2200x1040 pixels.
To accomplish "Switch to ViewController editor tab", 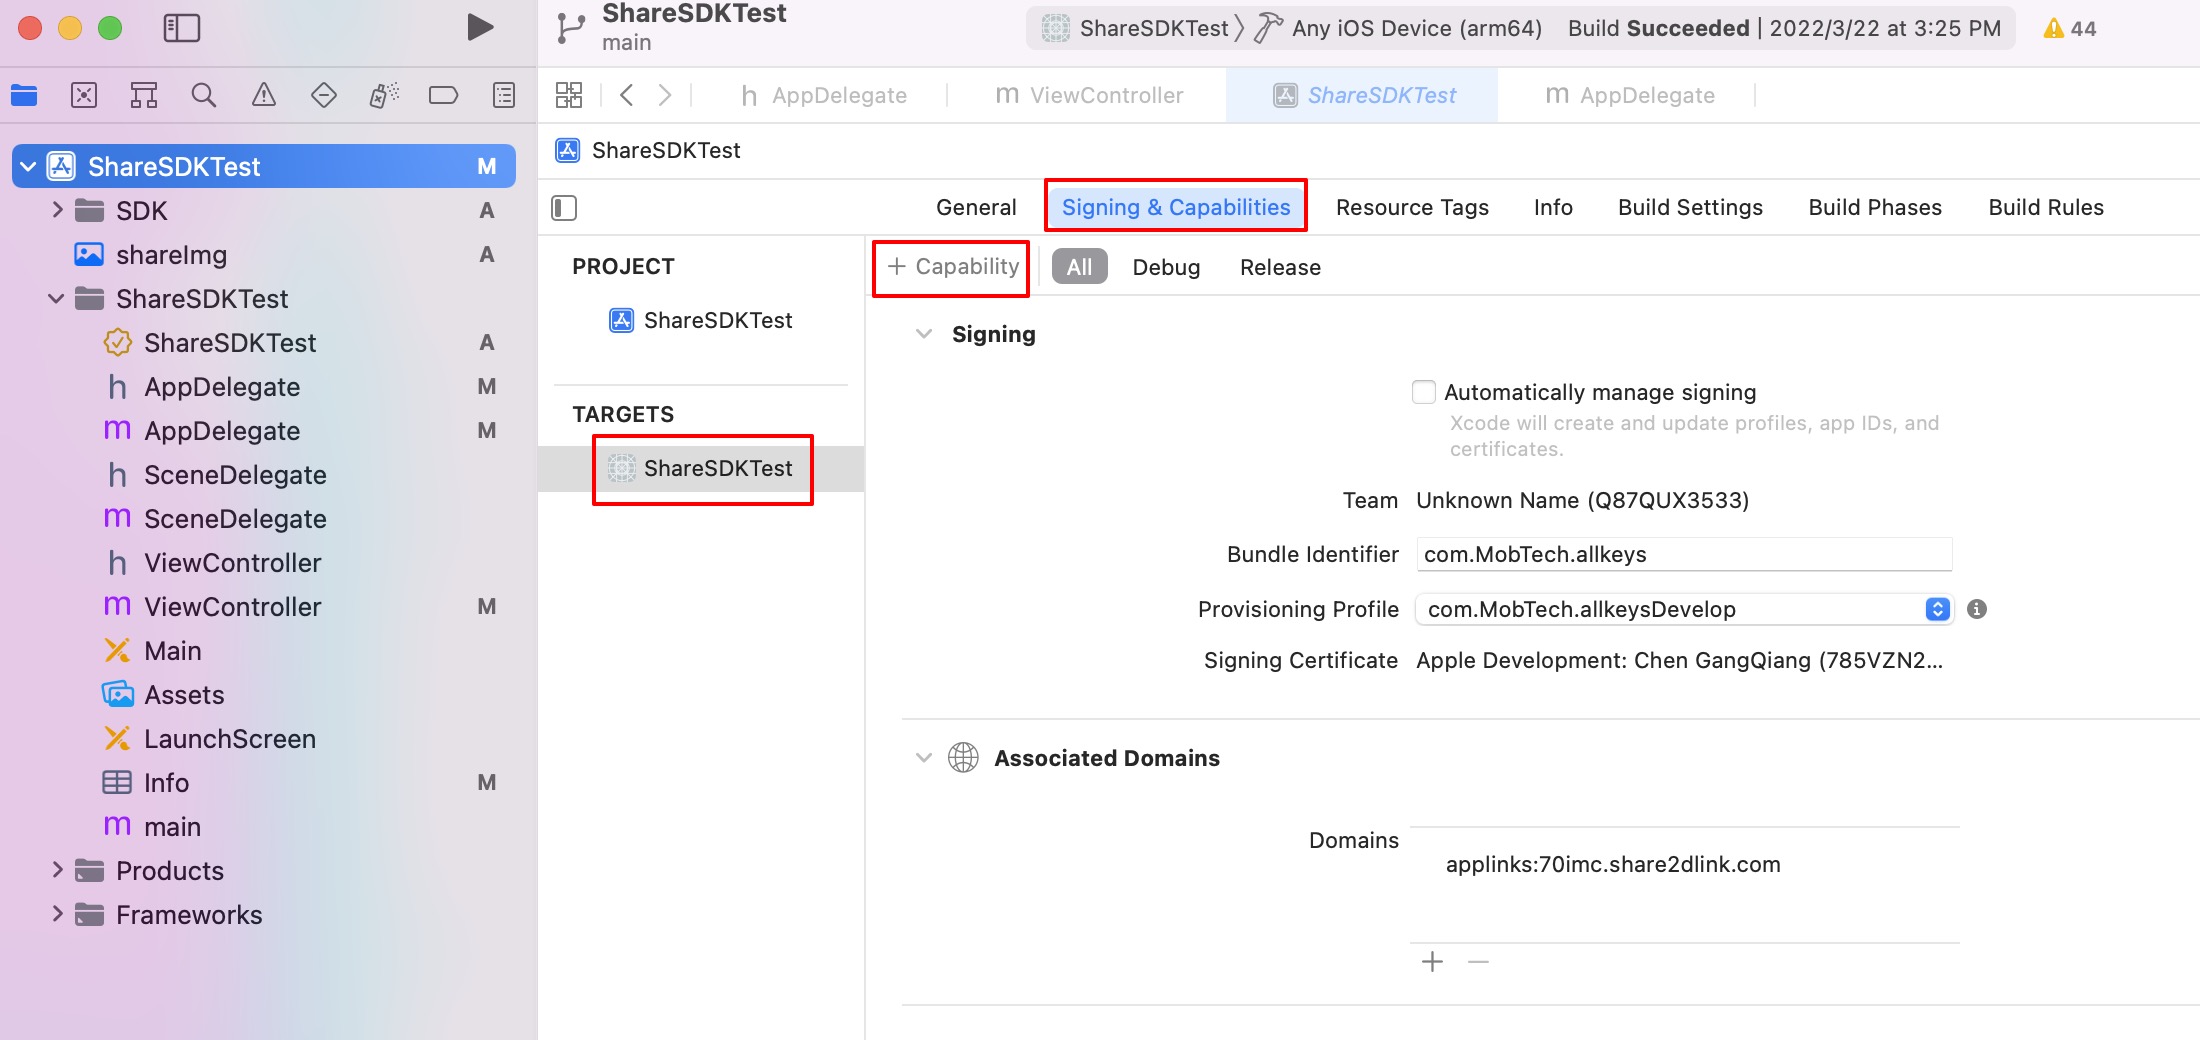I will tap(1089, 95).
